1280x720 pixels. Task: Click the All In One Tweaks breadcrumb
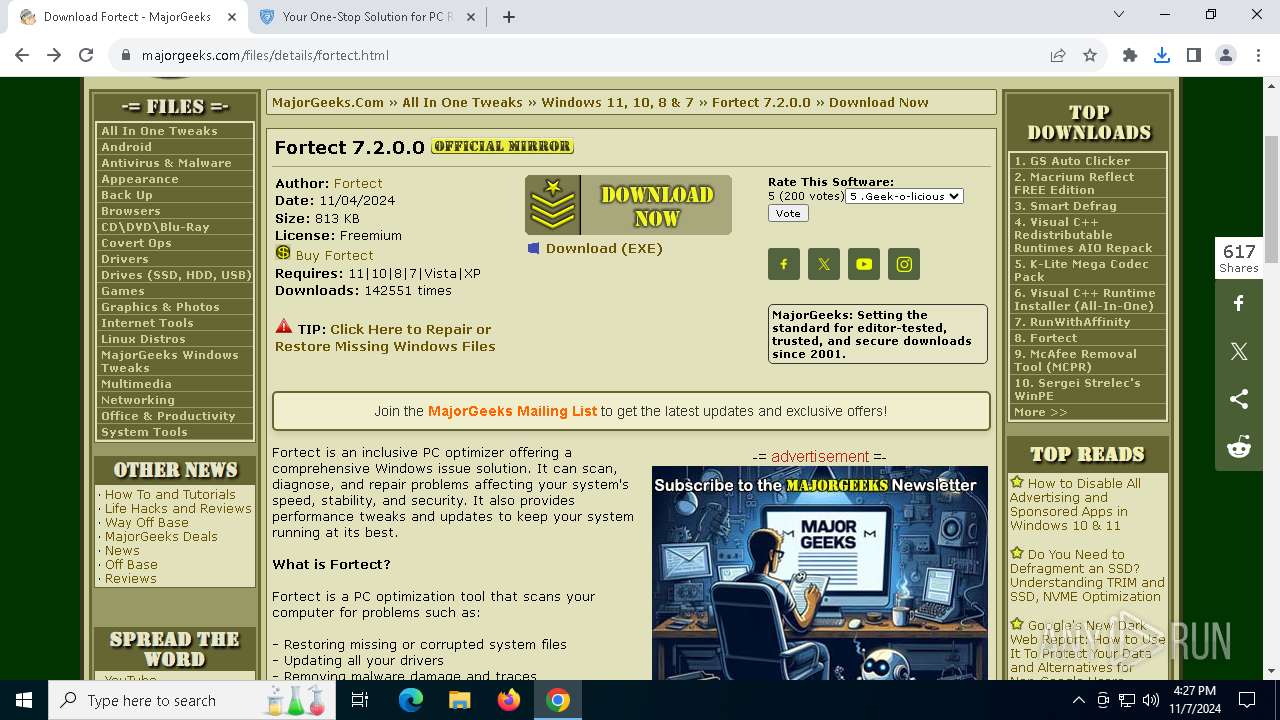point(462,102)
